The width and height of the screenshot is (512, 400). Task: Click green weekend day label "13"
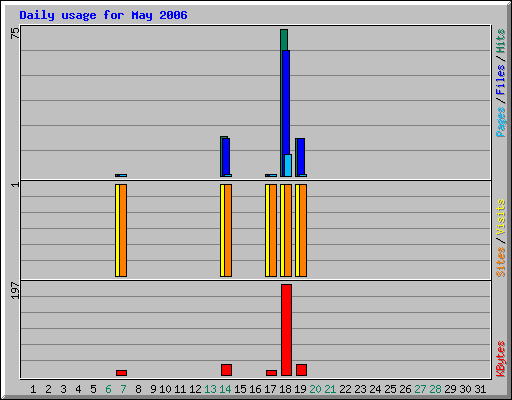tap(210, 389)
